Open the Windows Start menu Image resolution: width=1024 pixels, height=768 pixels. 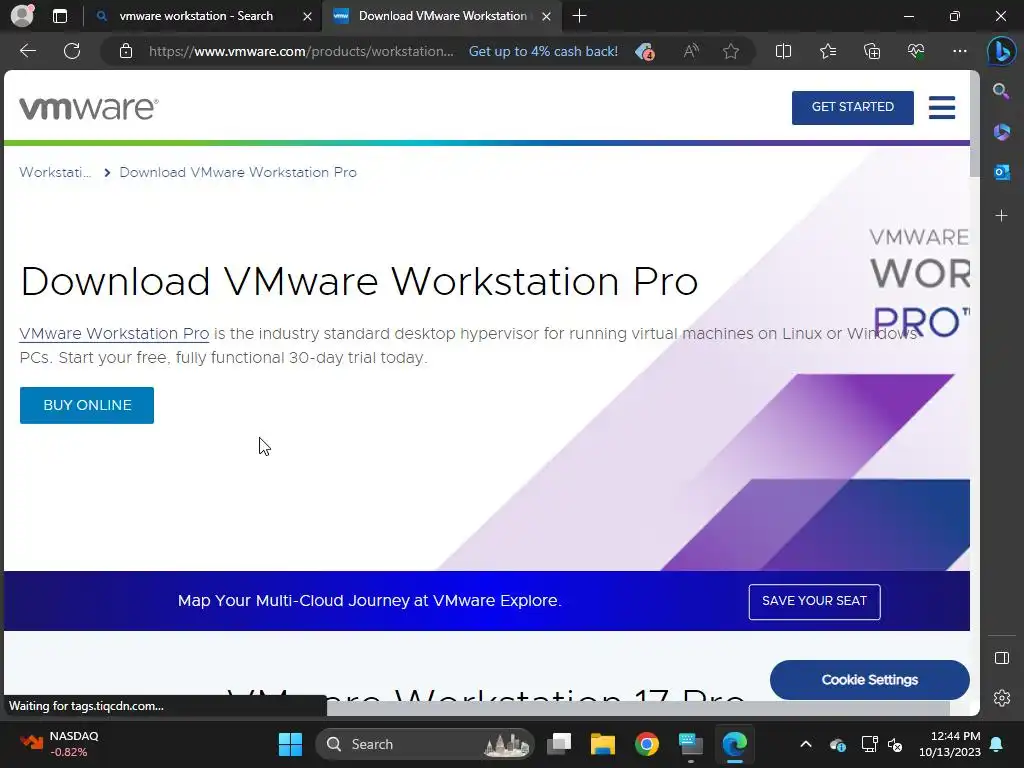(x=290, y=744)
